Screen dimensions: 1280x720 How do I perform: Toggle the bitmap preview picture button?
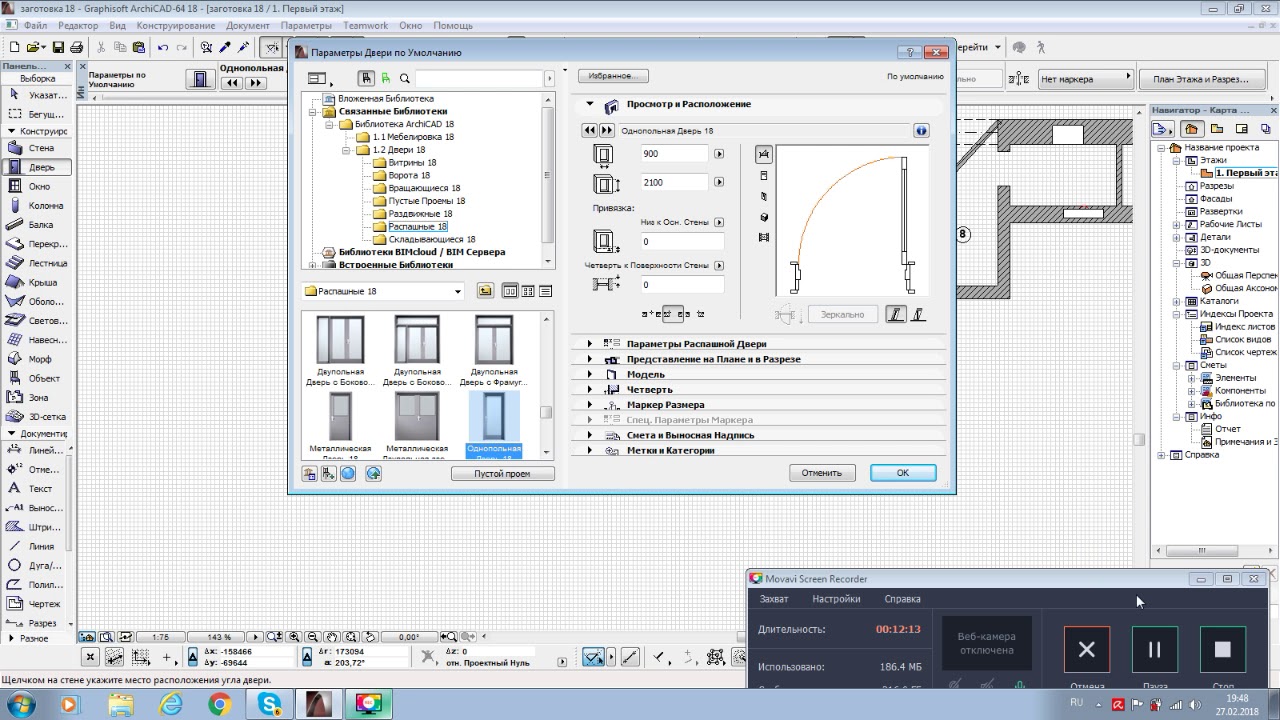764,238
